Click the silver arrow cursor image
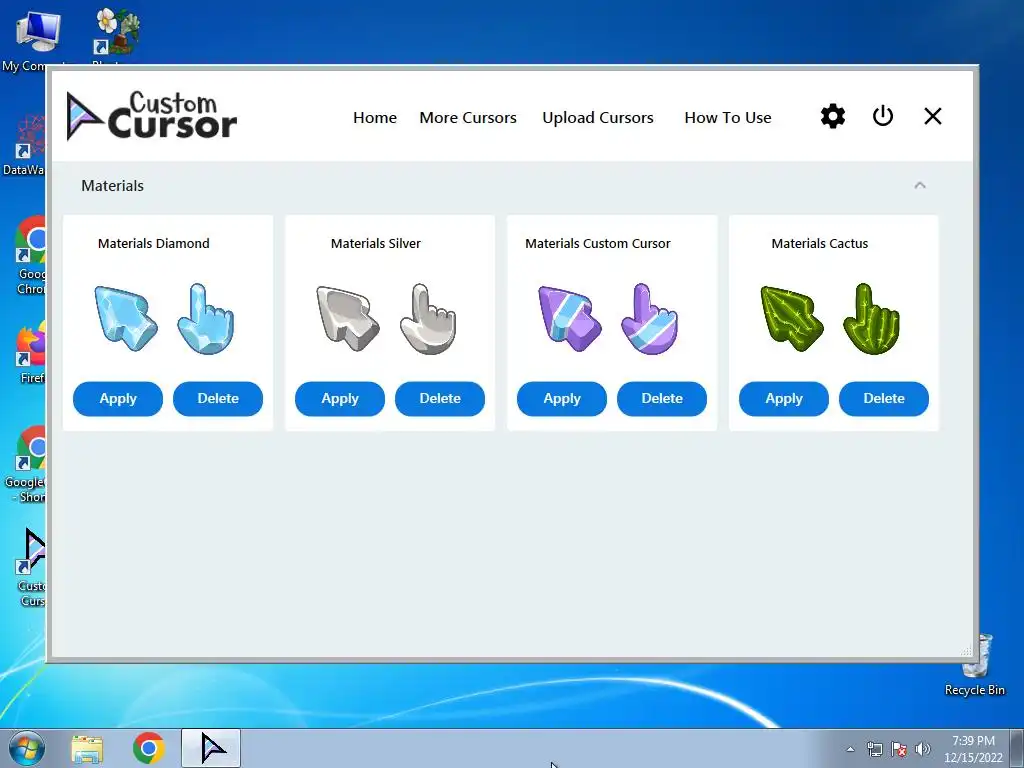 [347, 318]
